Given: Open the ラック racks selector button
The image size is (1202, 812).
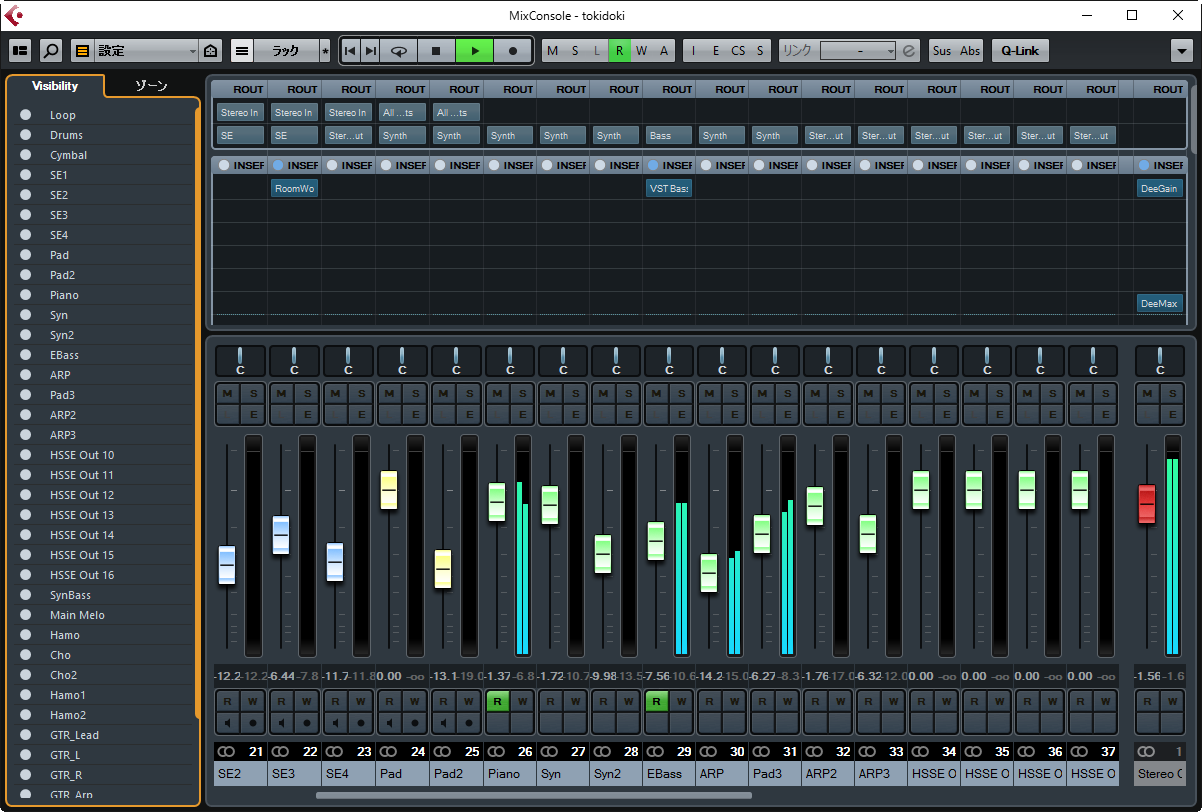Looking at the screenshot, I should [285, 51].
